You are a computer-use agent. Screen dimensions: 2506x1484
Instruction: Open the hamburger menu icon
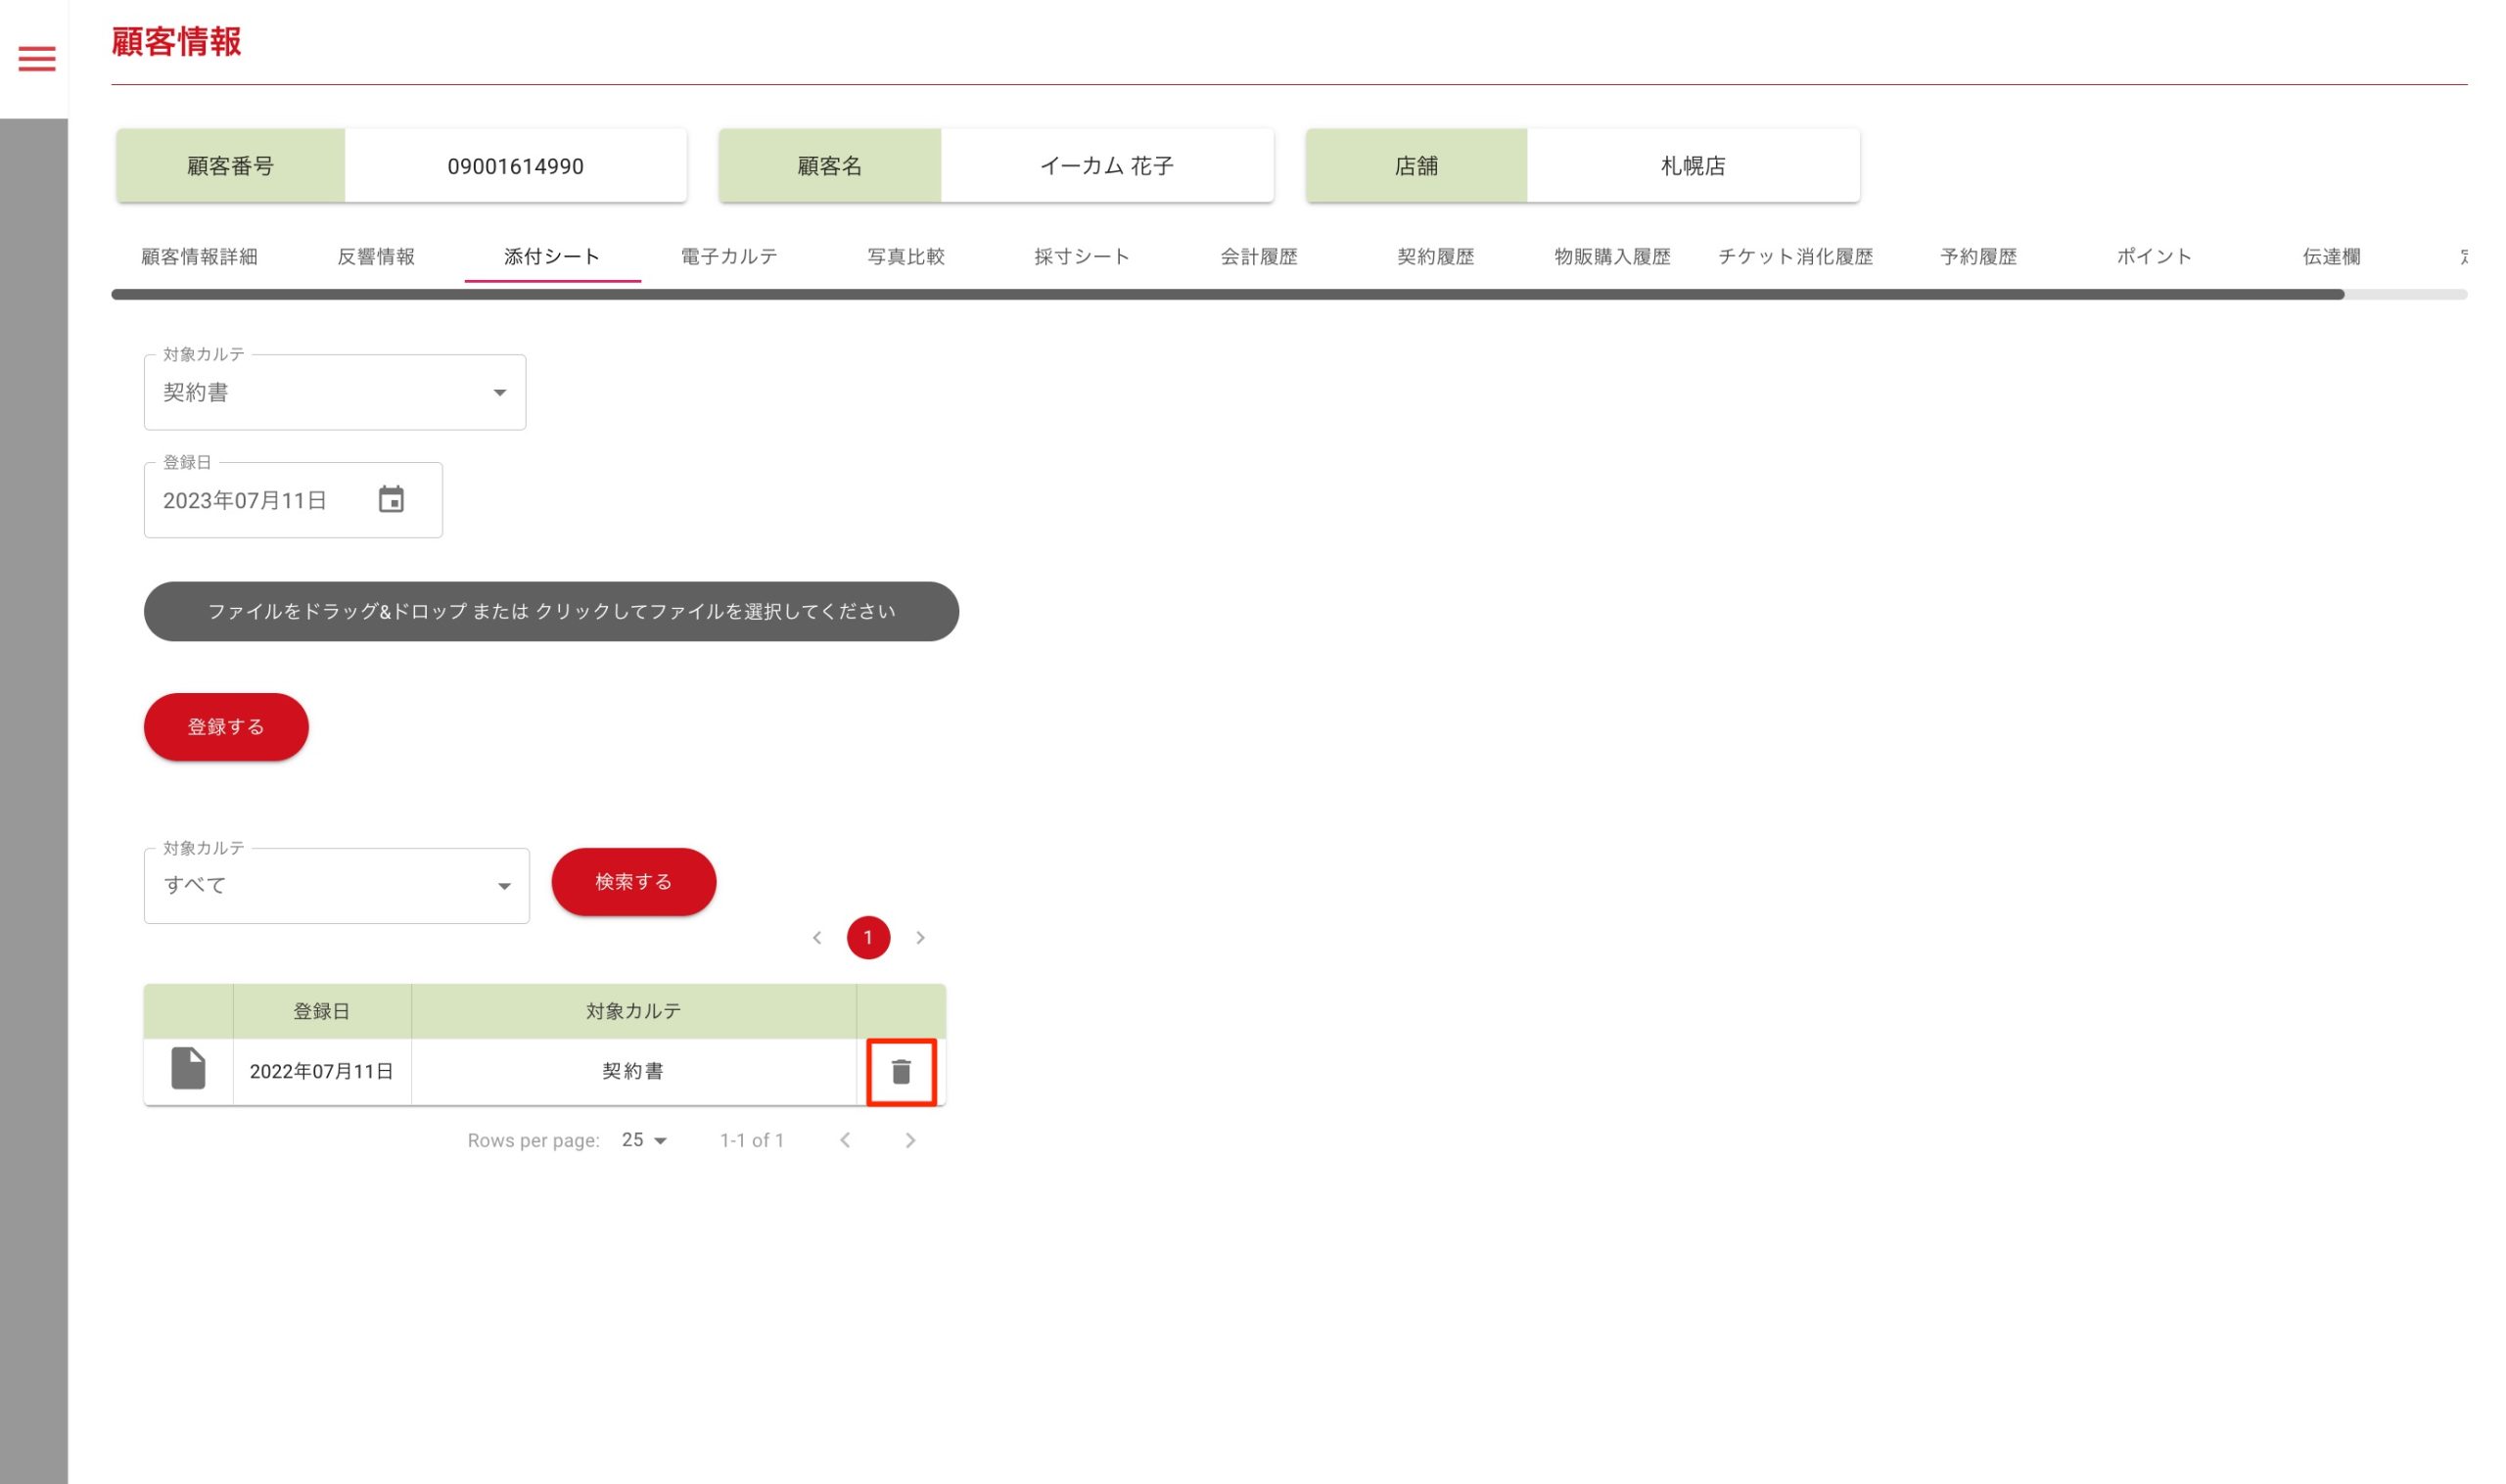(x=37, y=59)
